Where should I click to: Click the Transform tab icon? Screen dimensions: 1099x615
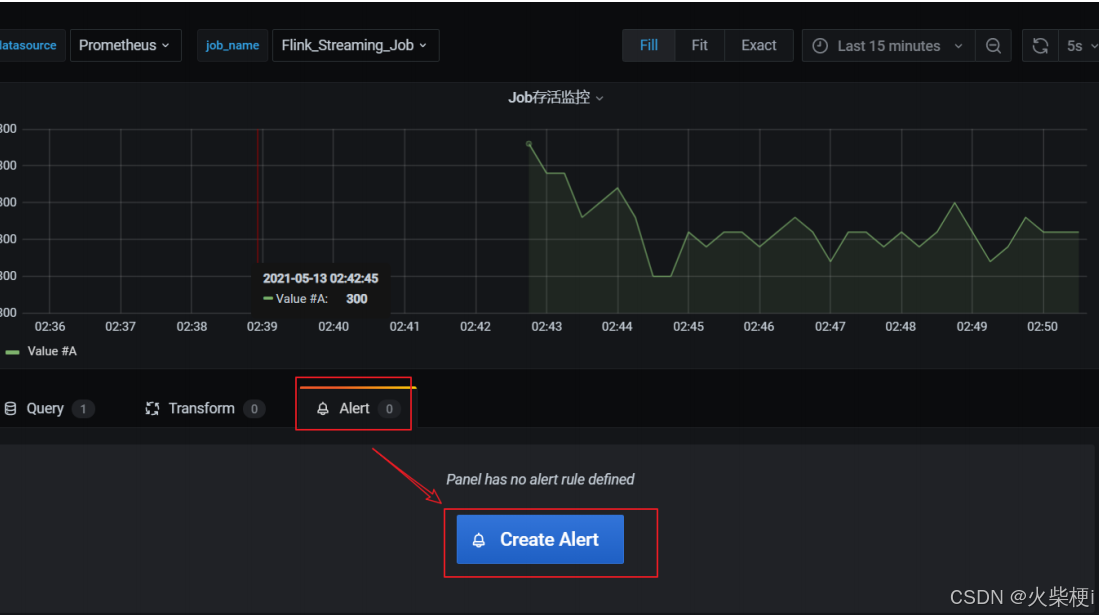point(152,408)
